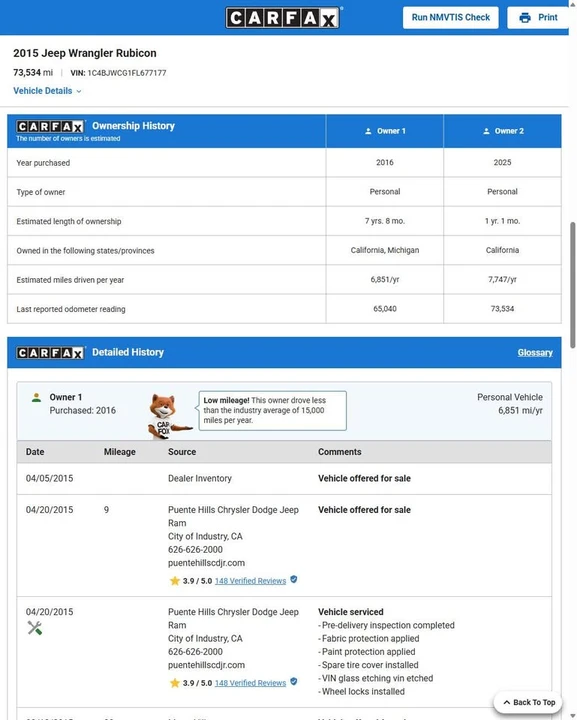Click the green Owner 1 icon in Detailed History

point(36,398)
